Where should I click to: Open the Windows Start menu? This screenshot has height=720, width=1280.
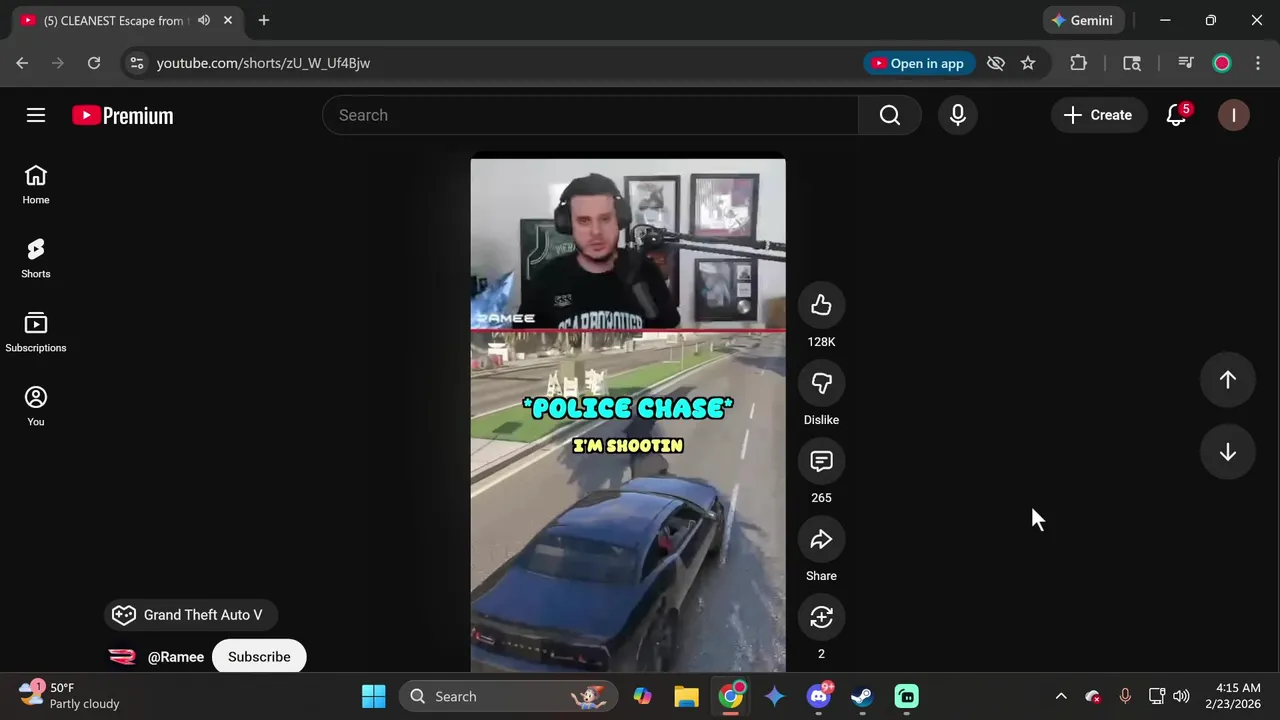374,696
